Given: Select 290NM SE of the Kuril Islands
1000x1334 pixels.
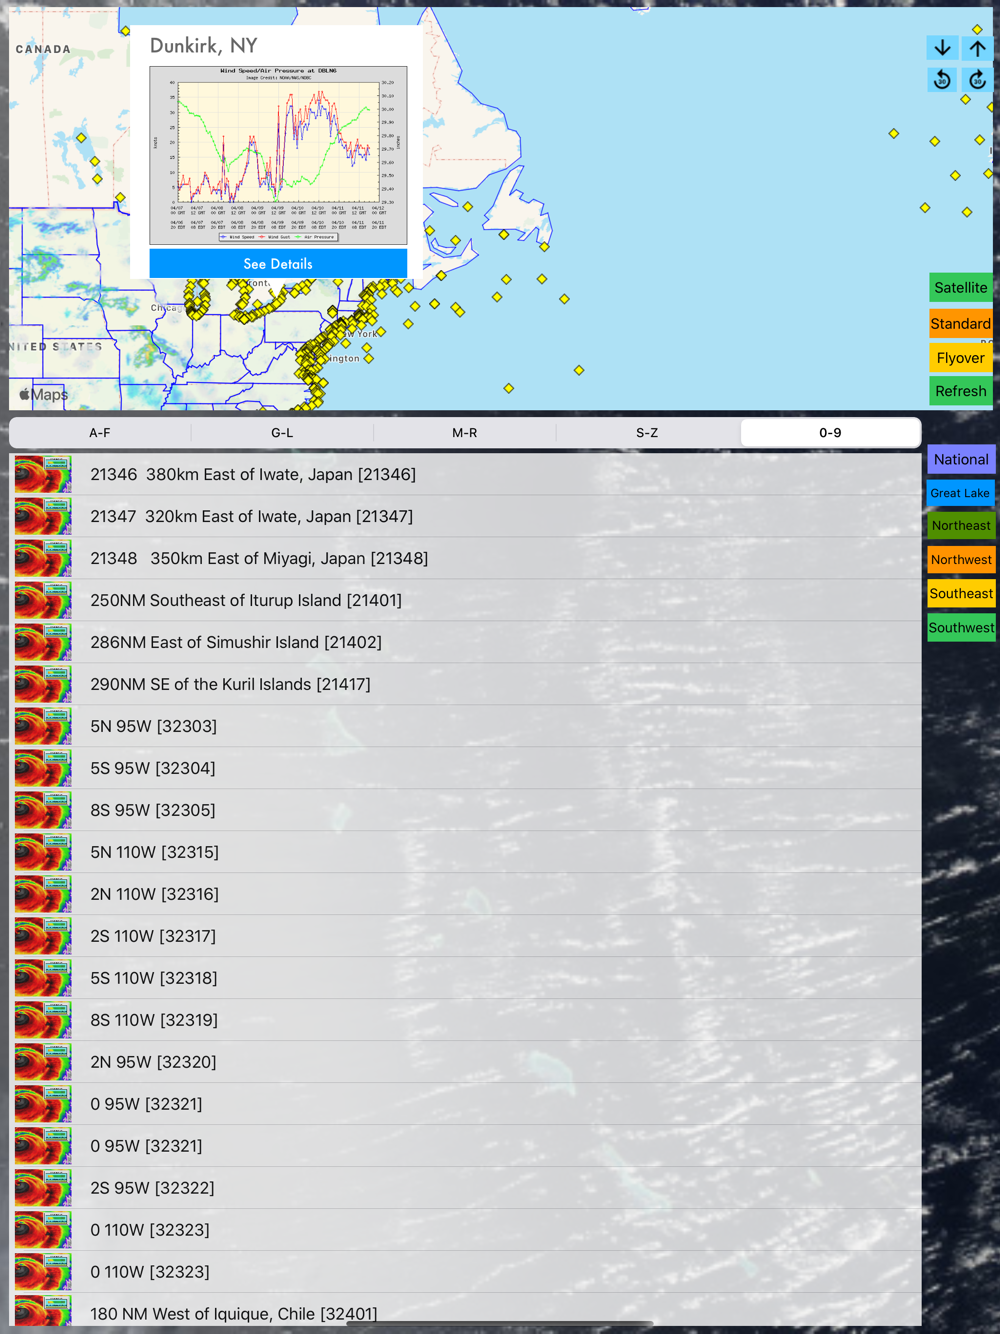Looking at the screenshot, I should coord(466,685).
